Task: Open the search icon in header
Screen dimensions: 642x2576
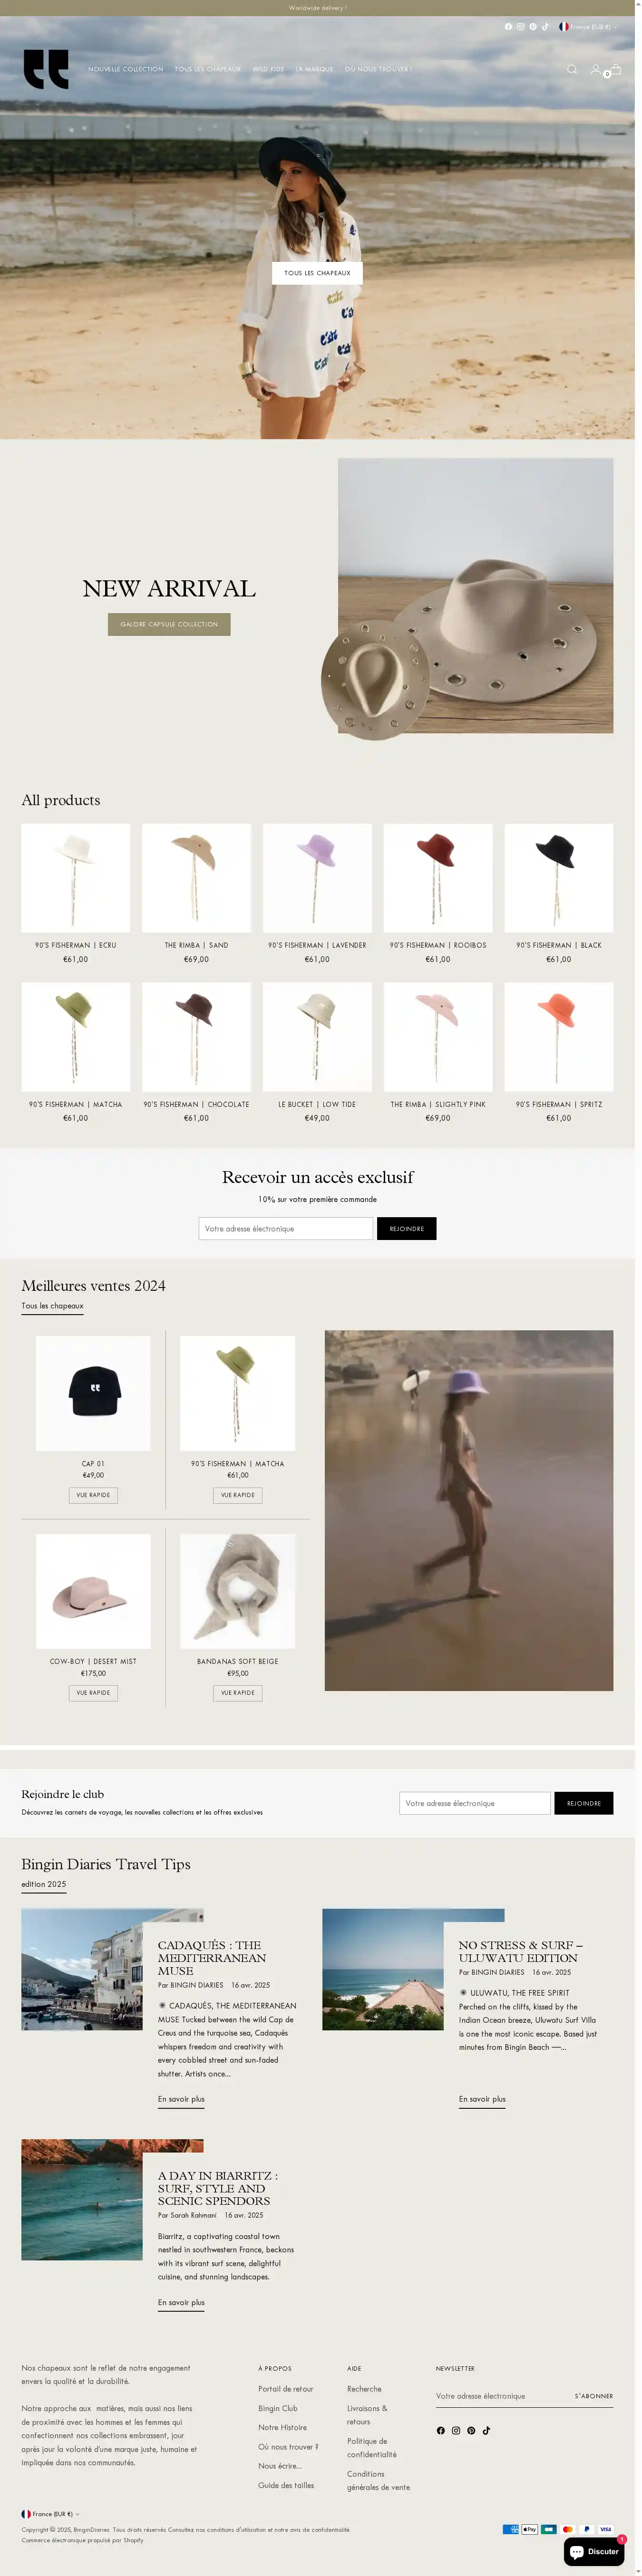Action: coord(572,69)
